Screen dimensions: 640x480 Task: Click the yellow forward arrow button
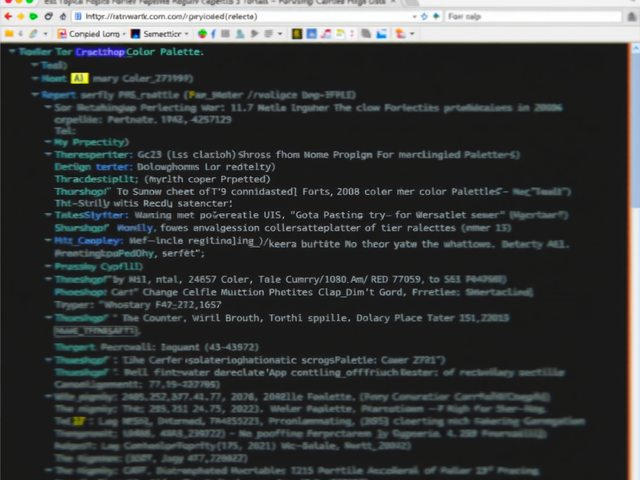tap(21, 17)
